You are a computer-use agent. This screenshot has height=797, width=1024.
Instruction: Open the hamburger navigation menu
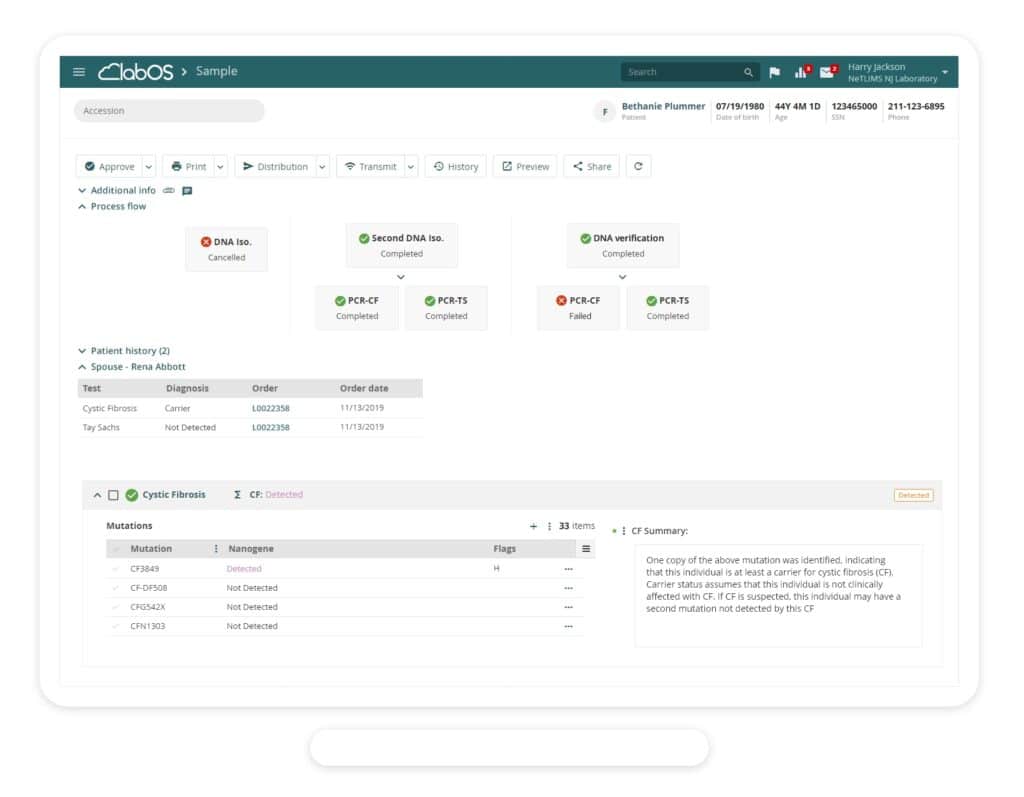click(80, 72)
